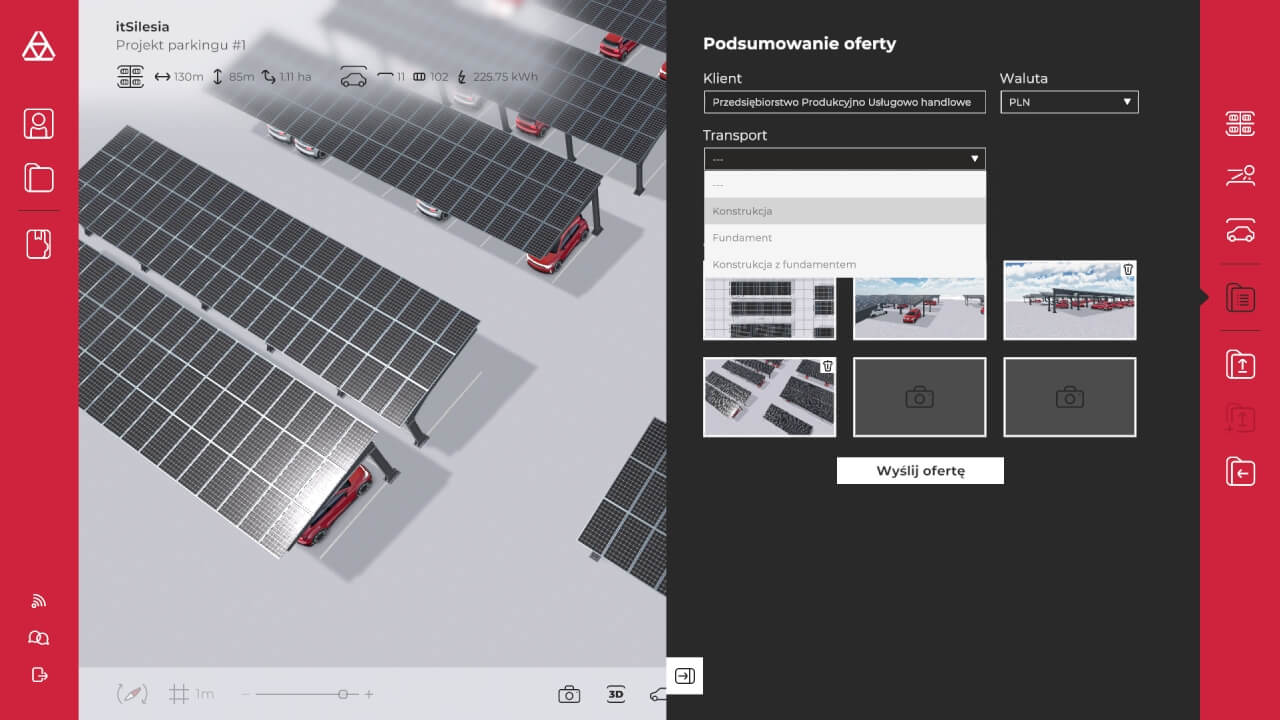This screenshot has height=720, width=1280.
Task: Click the user profile icon in left sidebar
Action: tap(39, 124)
